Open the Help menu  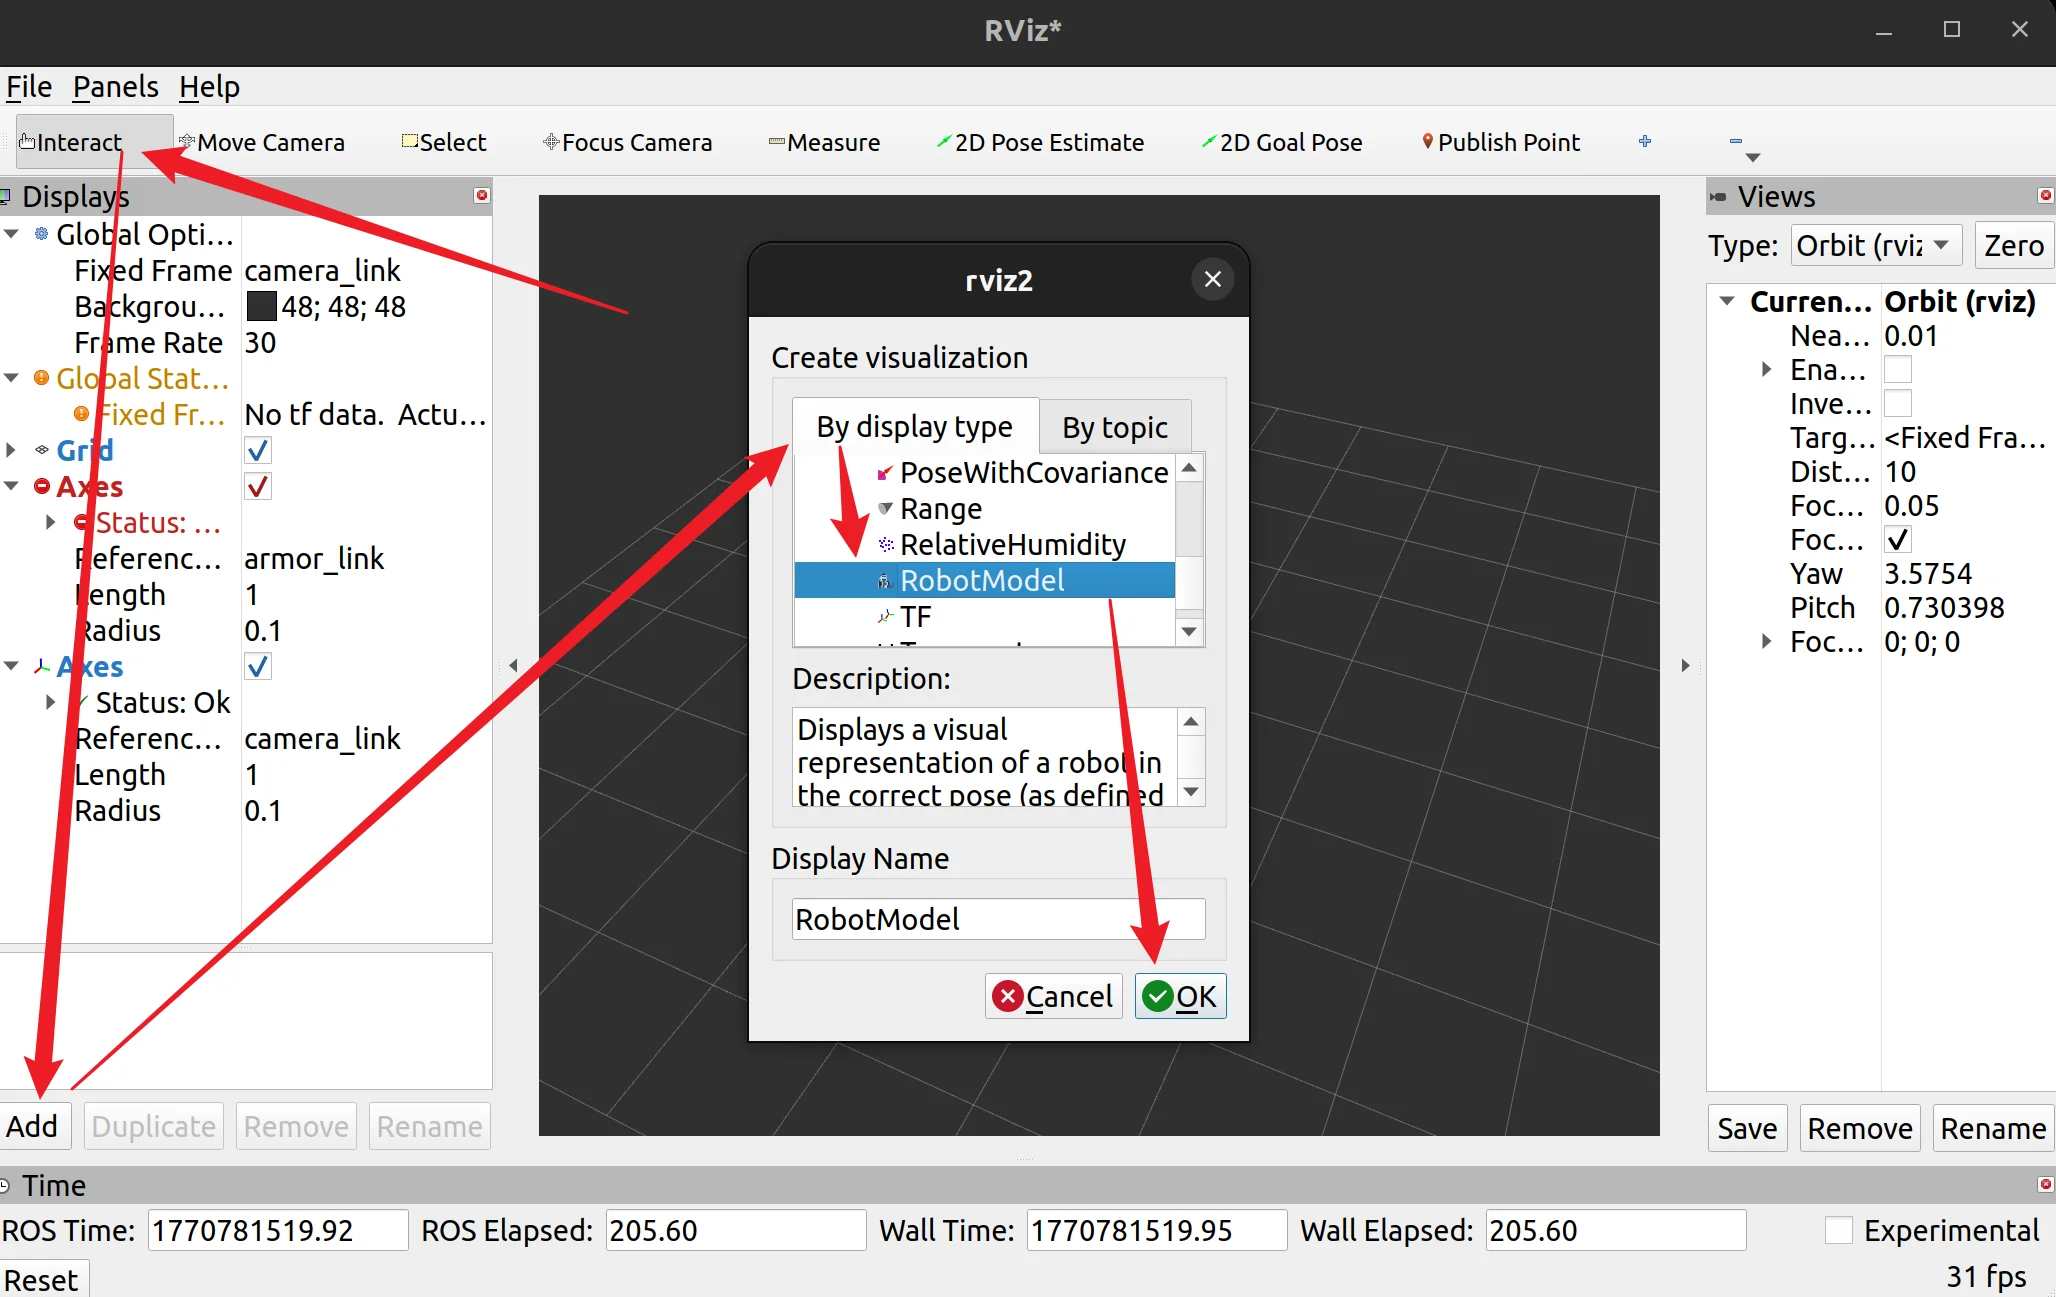click(209, 87)
